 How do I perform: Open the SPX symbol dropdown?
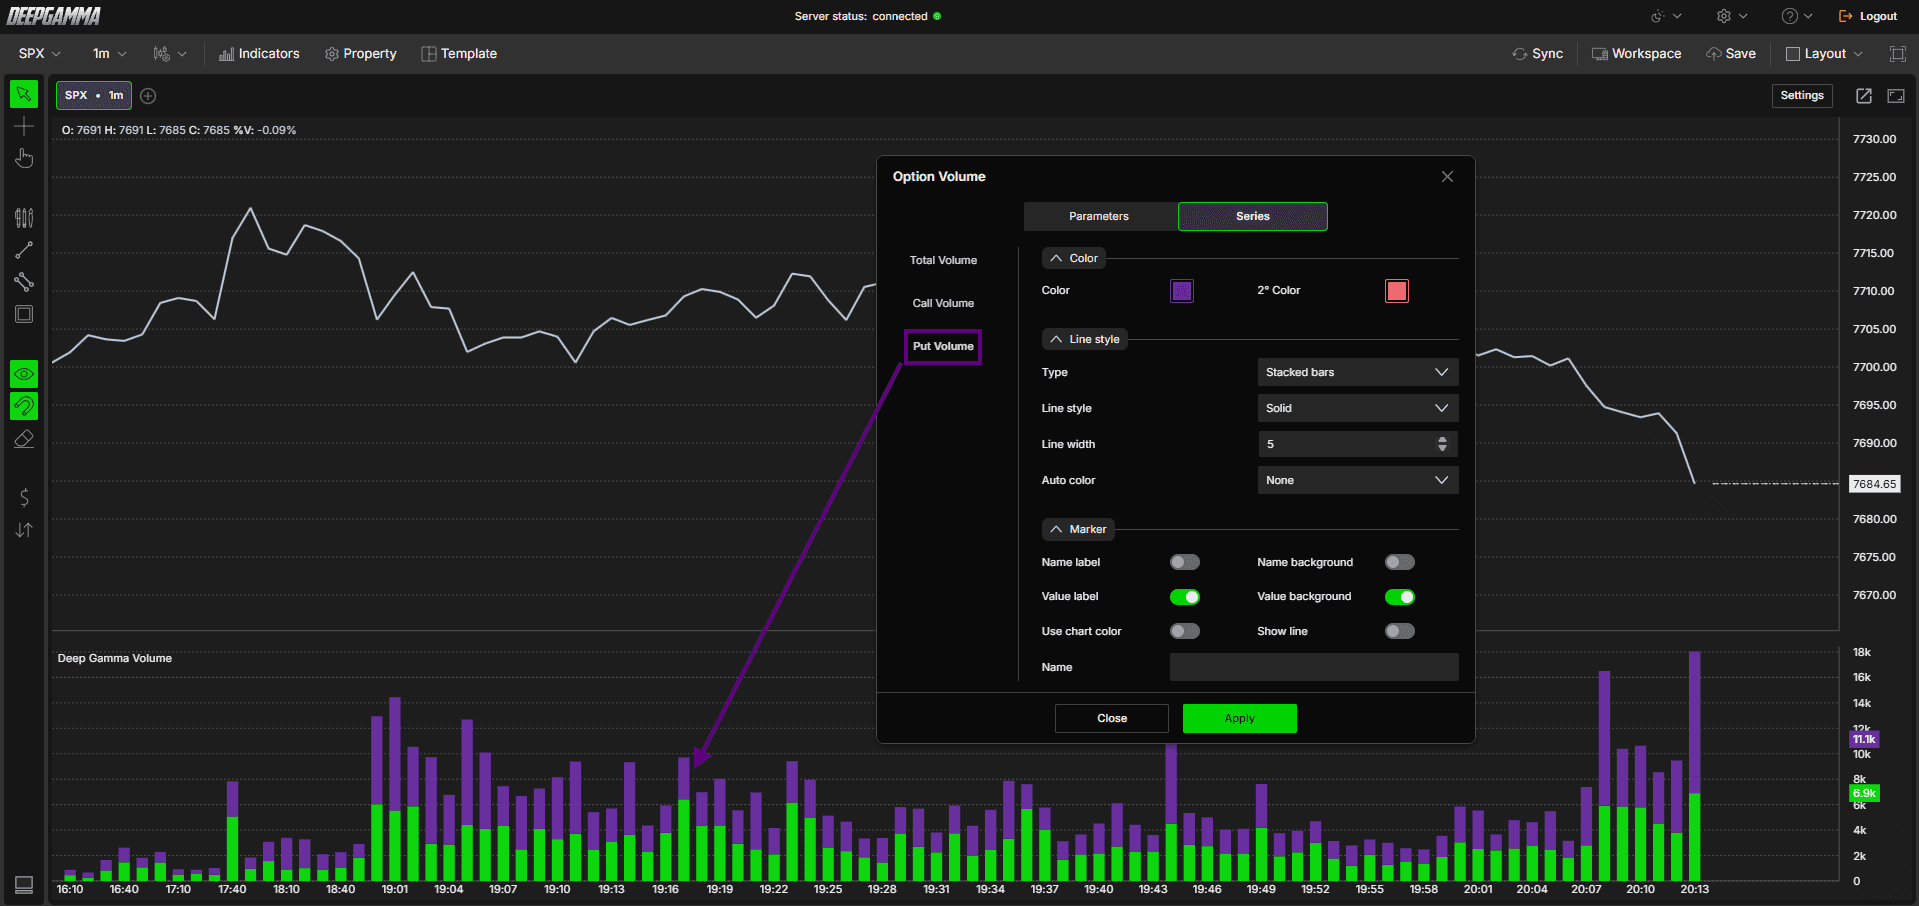coord(40,54)
